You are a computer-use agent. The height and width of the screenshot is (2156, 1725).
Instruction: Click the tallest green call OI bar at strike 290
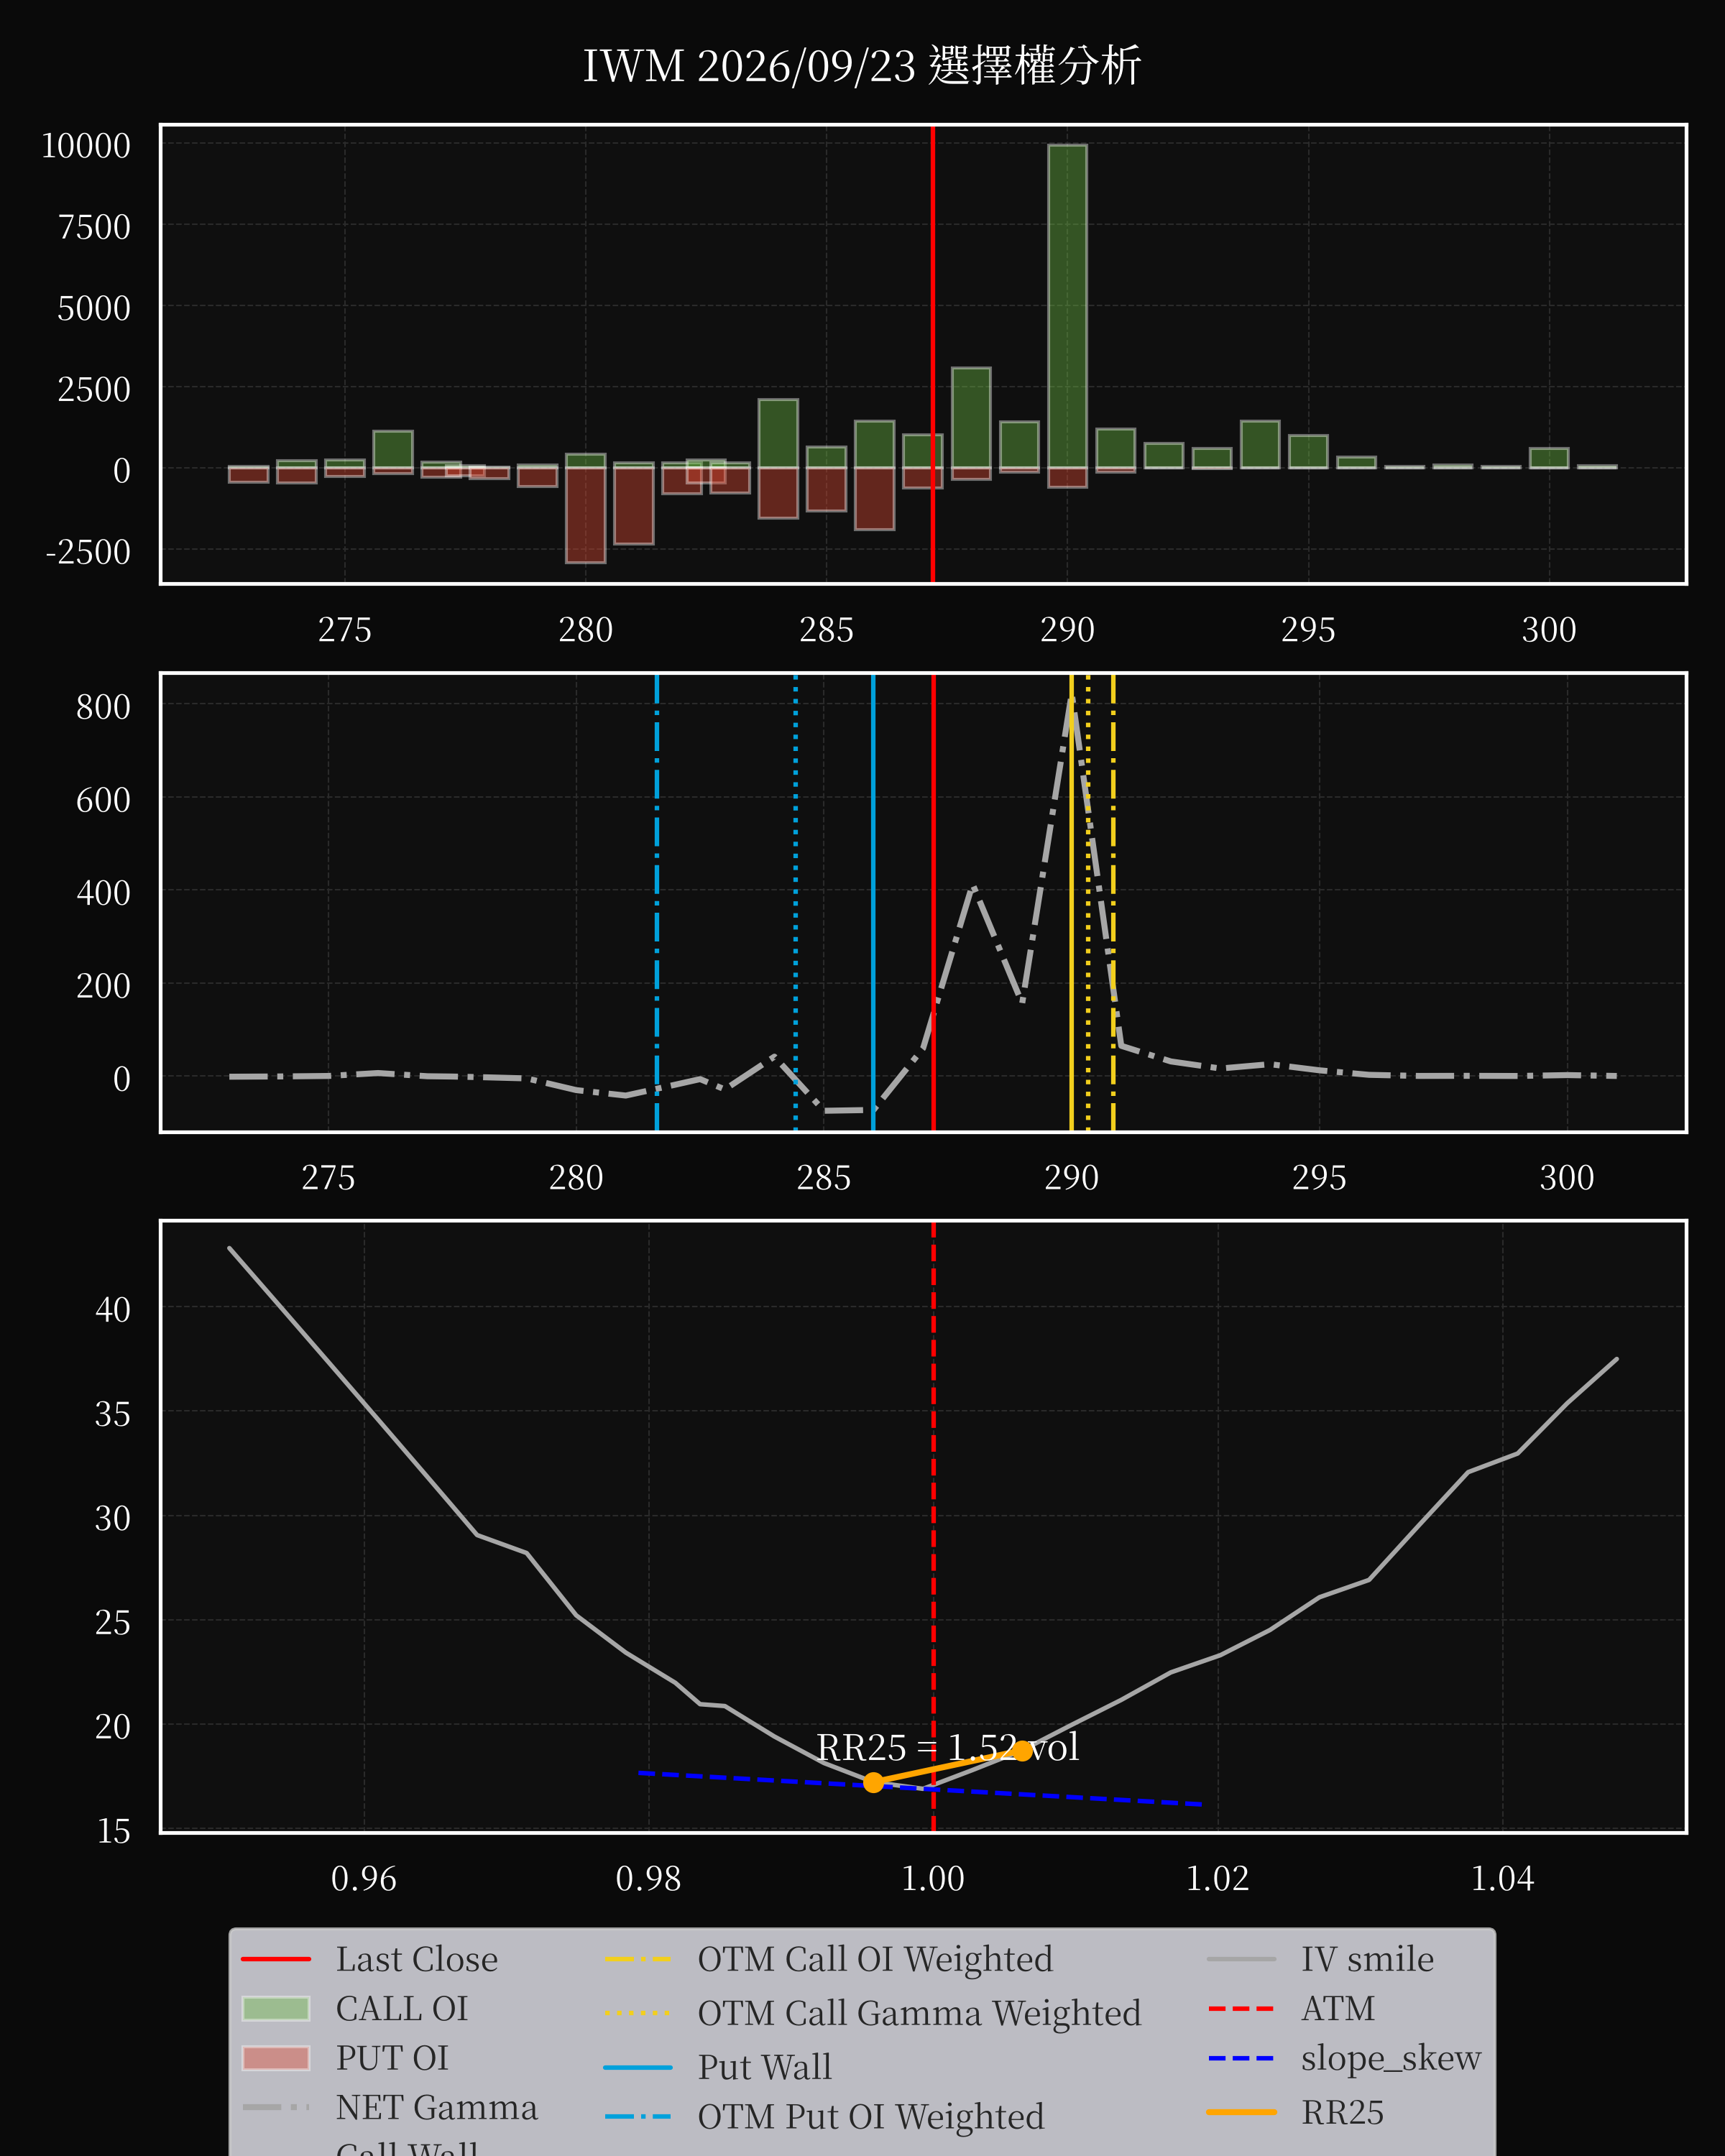(1067, 307)
